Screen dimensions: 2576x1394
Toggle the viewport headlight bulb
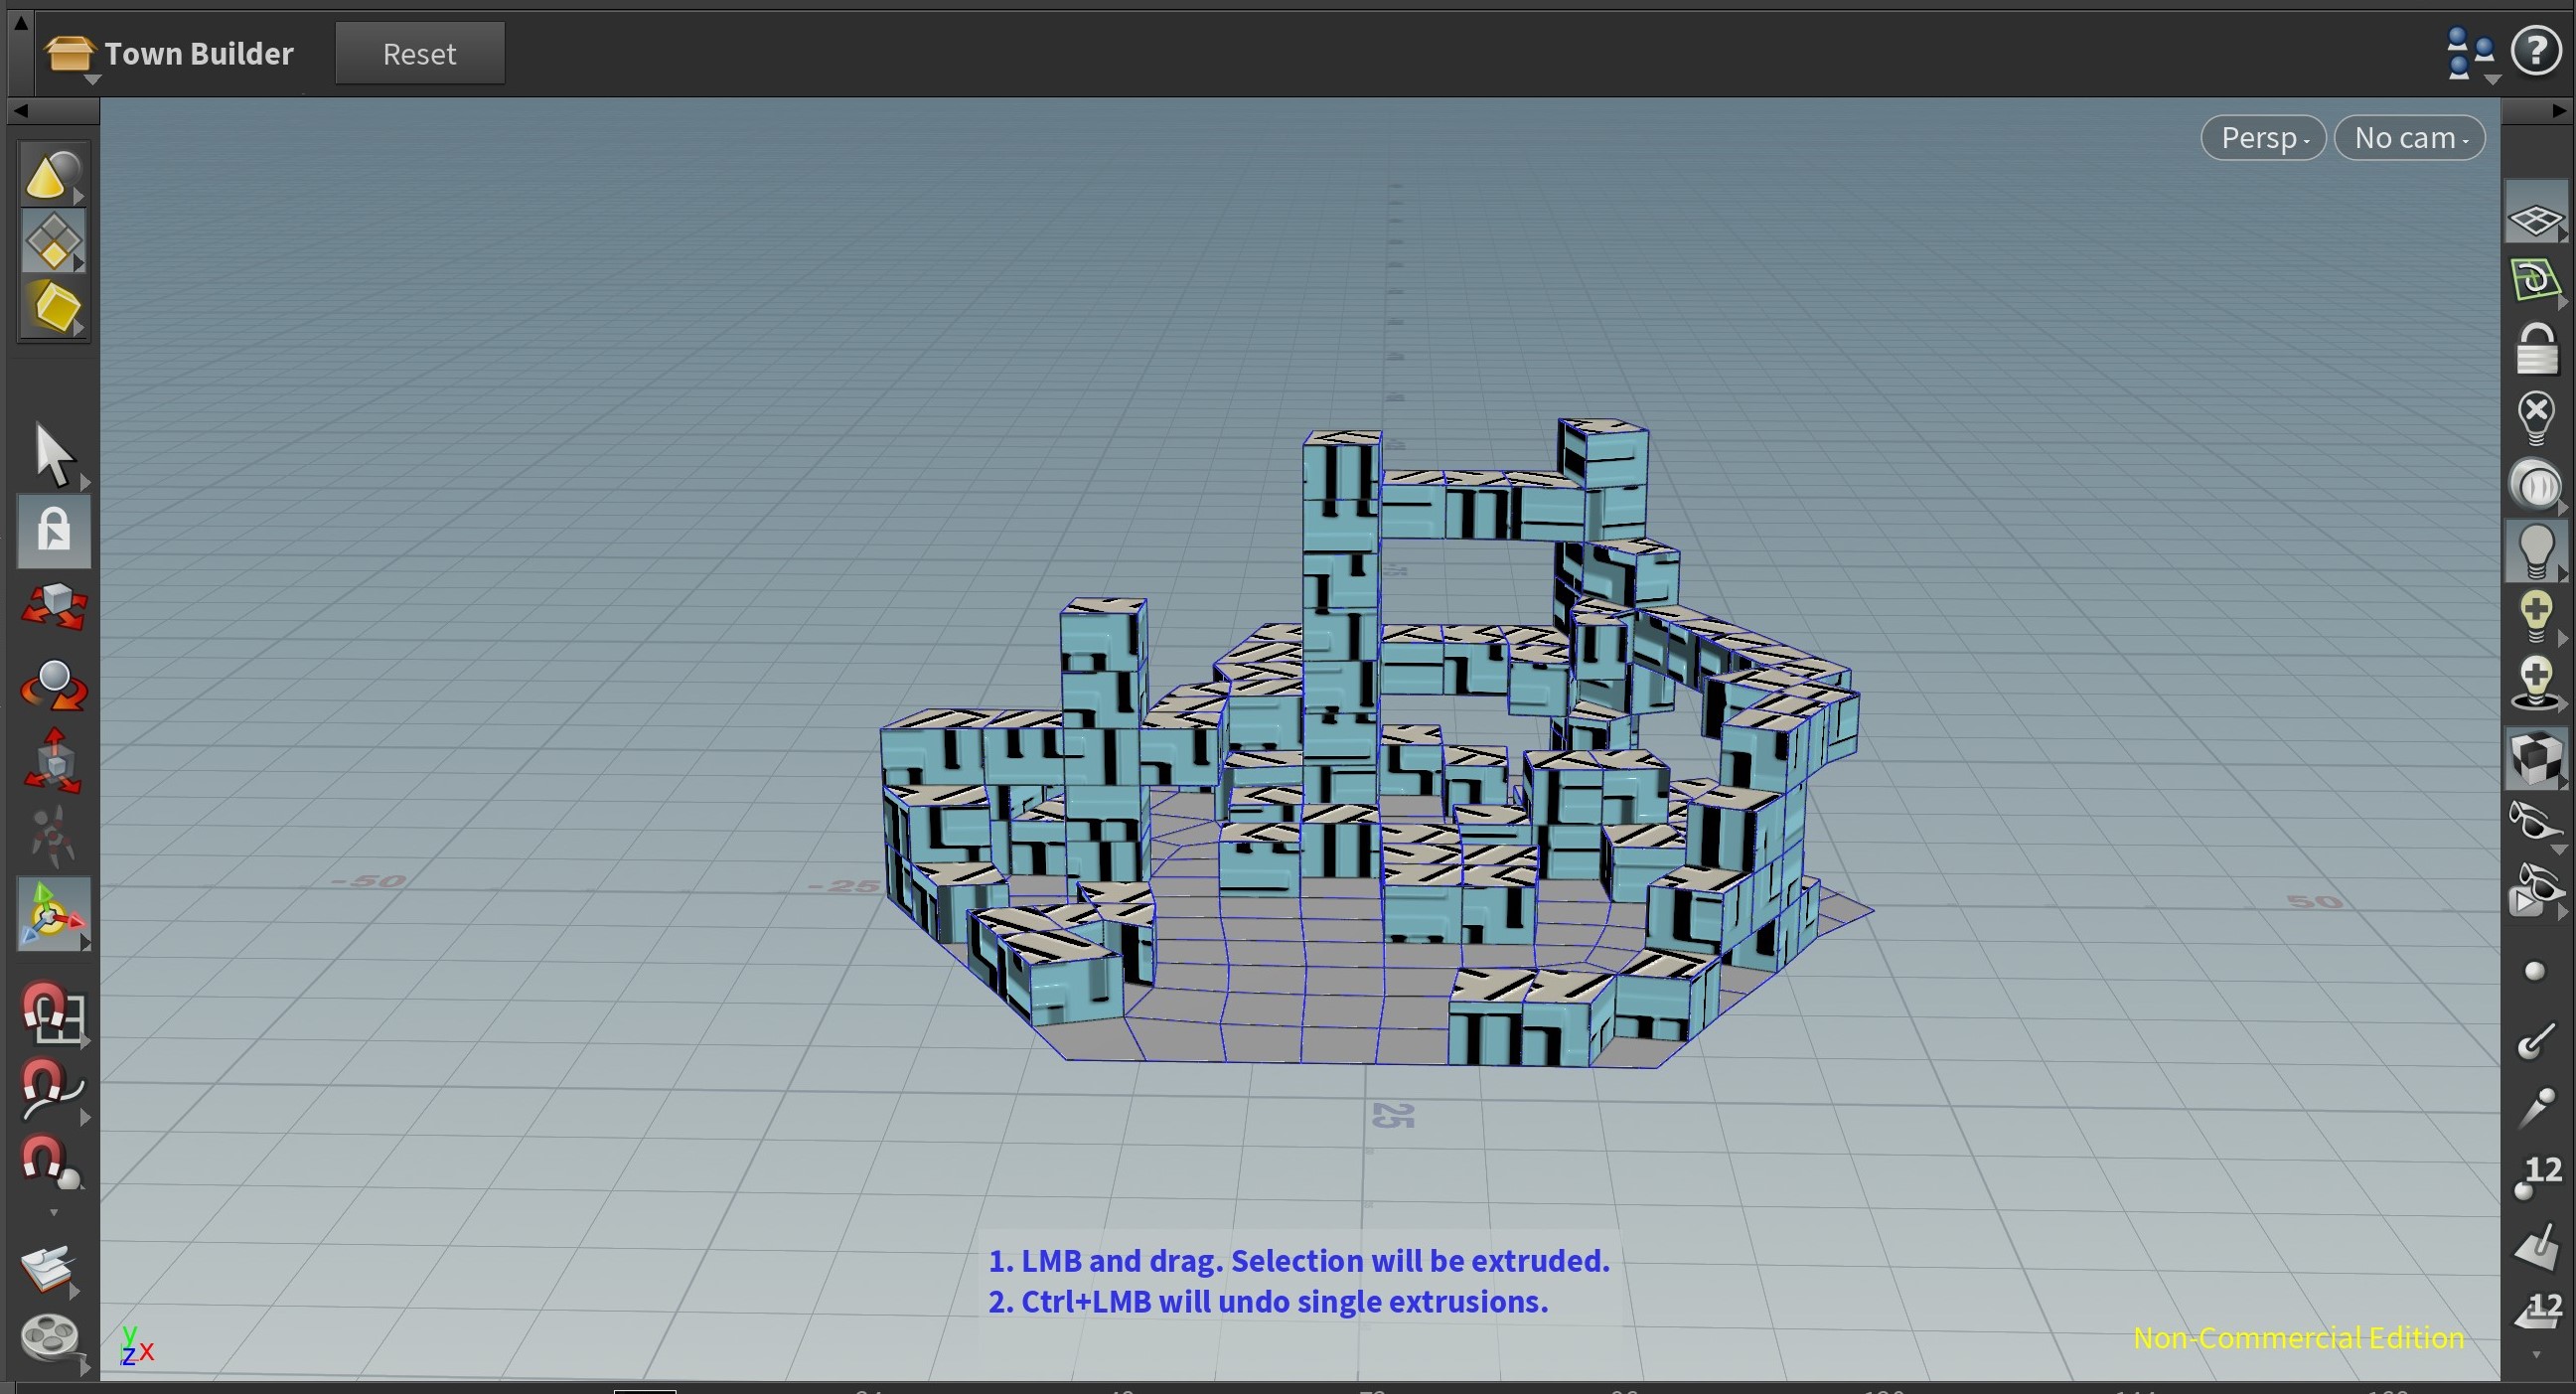(x=2537, y=550)
